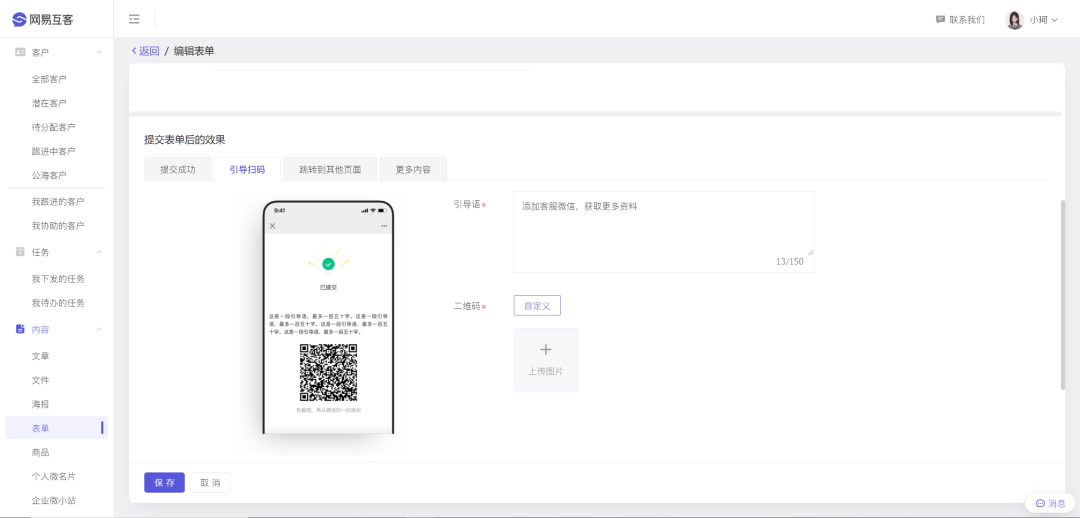Screen dimensions: 1080x518
Task: Collapse the 内容 menu section
Action: tap(99, 329)
